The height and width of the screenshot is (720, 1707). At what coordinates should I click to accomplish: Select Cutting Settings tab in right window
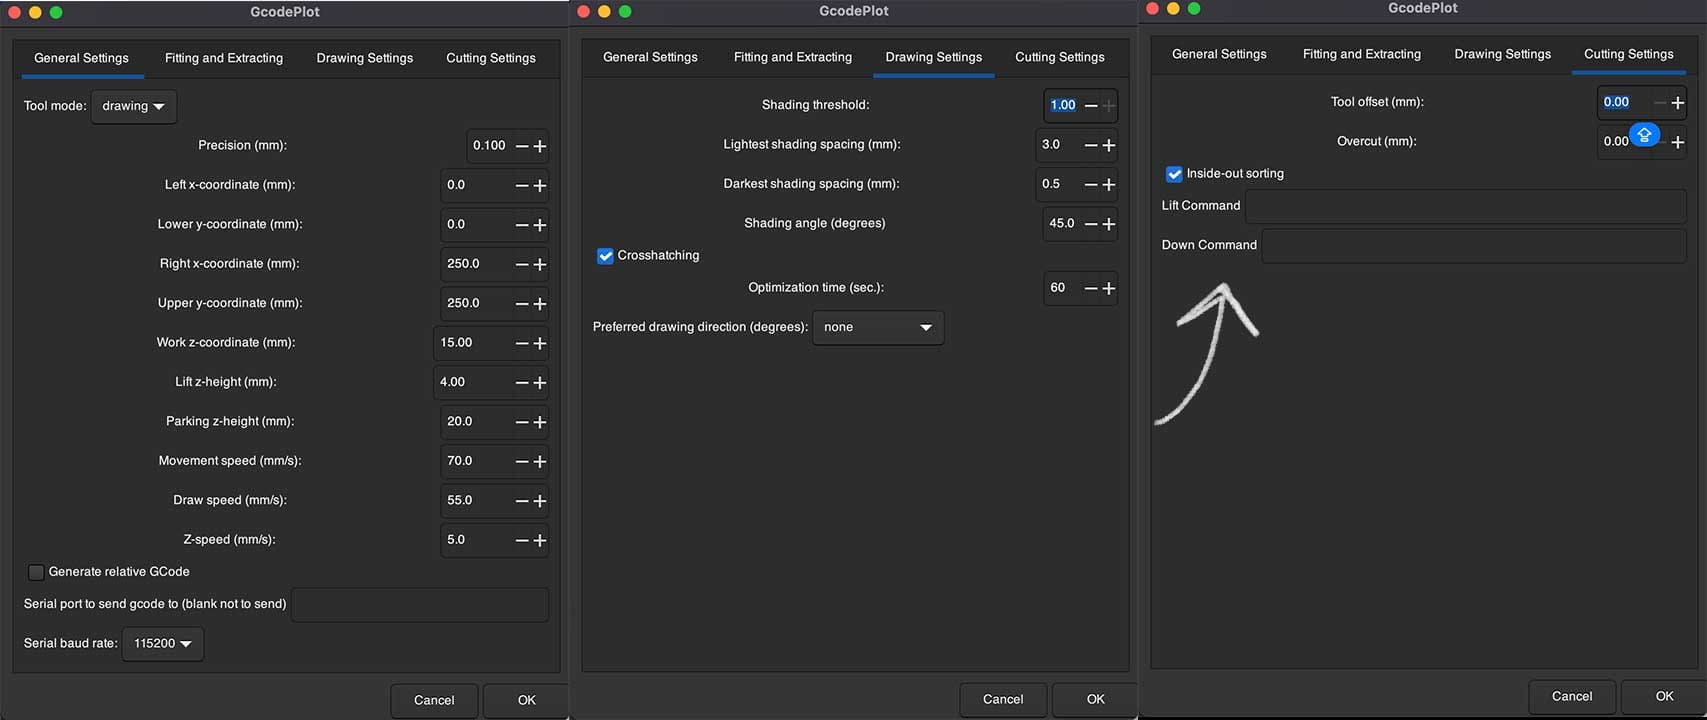(x=1629, y=54)
